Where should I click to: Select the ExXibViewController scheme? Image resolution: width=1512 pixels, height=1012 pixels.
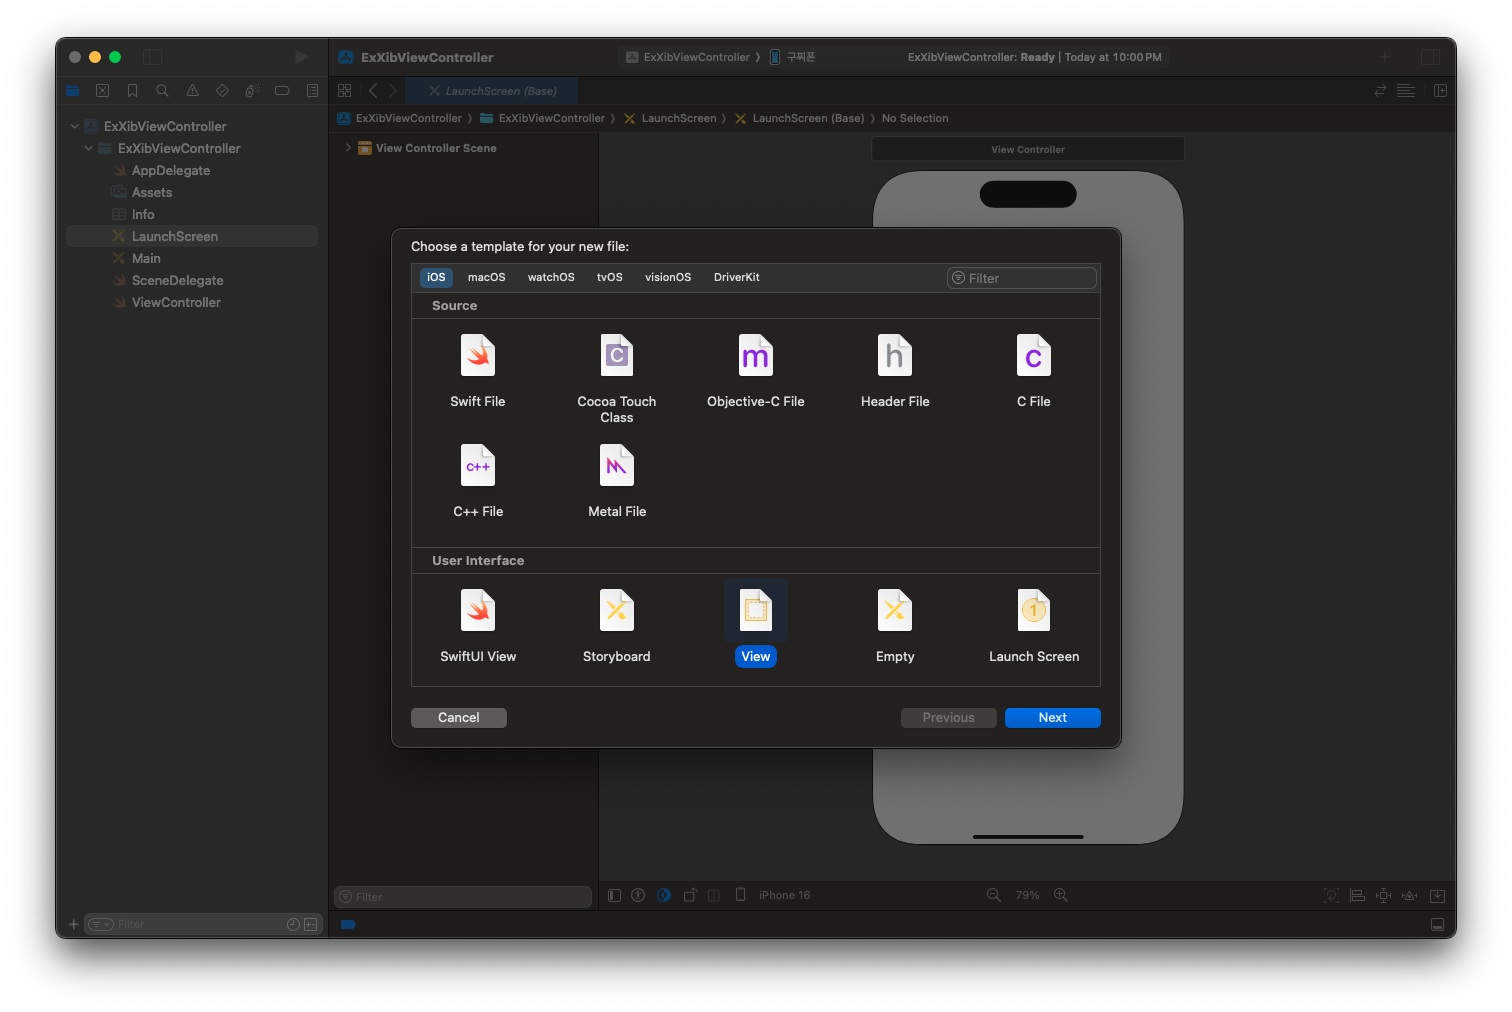click(688, 57)
